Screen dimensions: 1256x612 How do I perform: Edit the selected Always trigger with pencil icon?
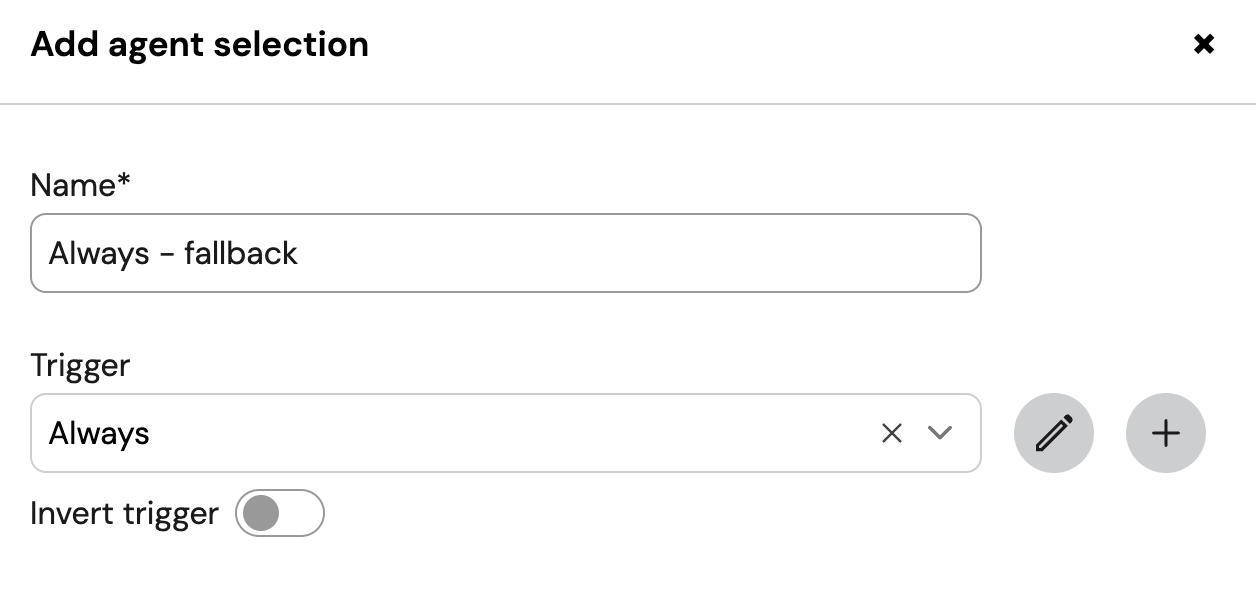pyautogui.click(x=1054, y=433)
